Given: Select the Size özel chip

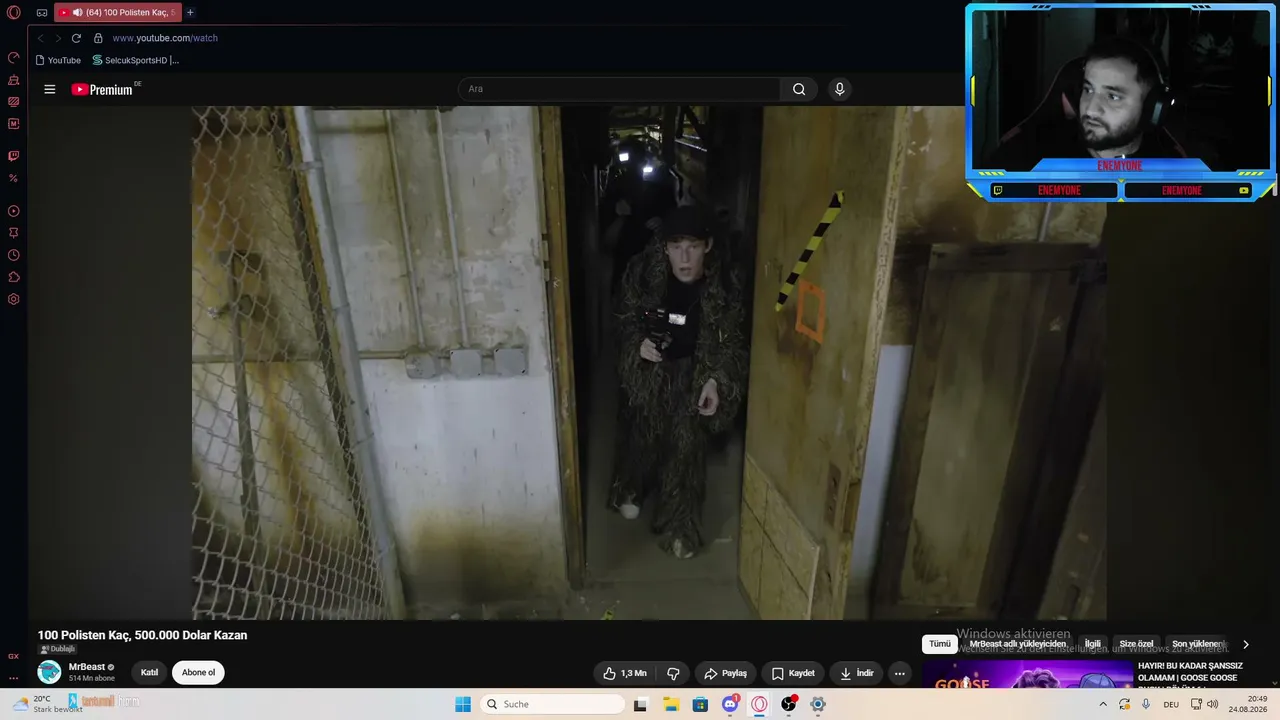Looking at the screenshot, I should (1136, 644).
